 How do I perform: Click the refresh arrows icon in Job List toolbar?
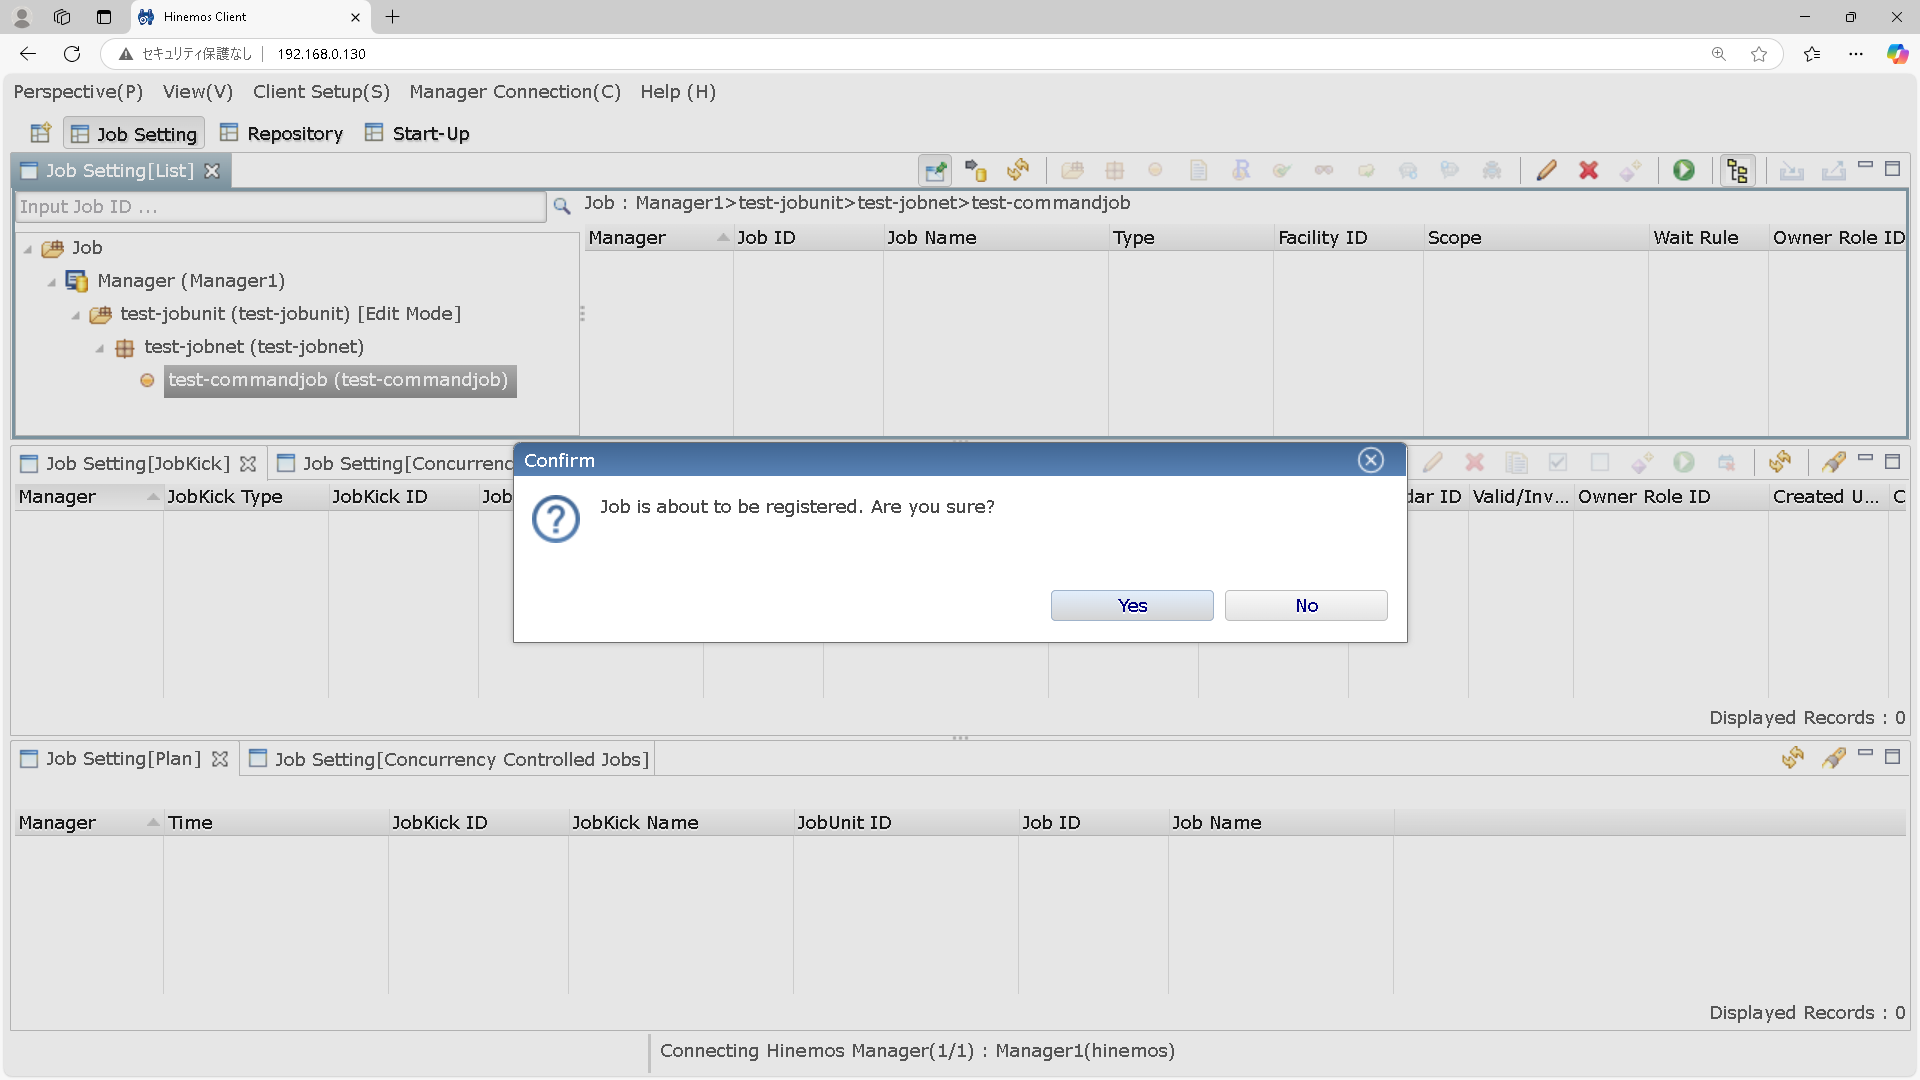[x=1018, y=170]
